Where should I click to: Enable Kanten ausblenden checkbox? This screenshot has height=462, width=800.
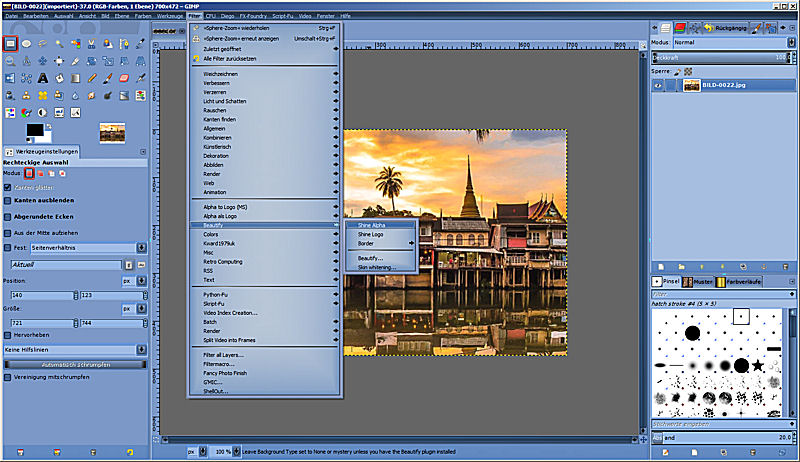8,200
